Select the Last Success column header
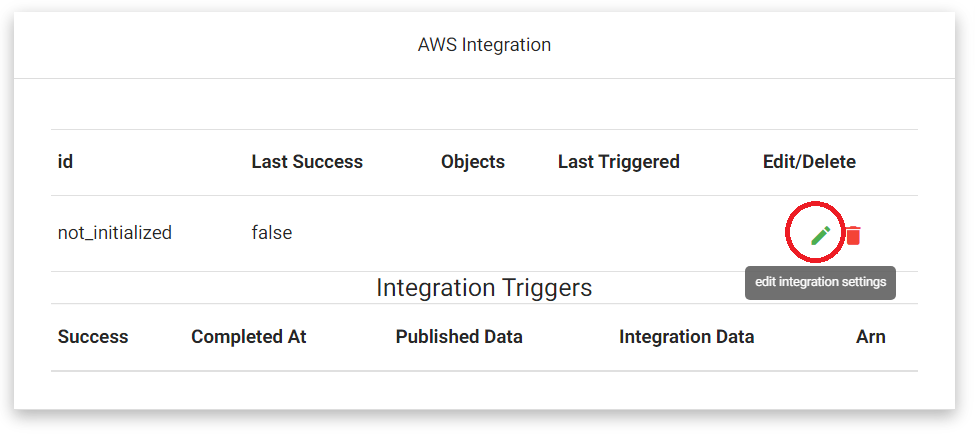 click(x=307, y=162)
